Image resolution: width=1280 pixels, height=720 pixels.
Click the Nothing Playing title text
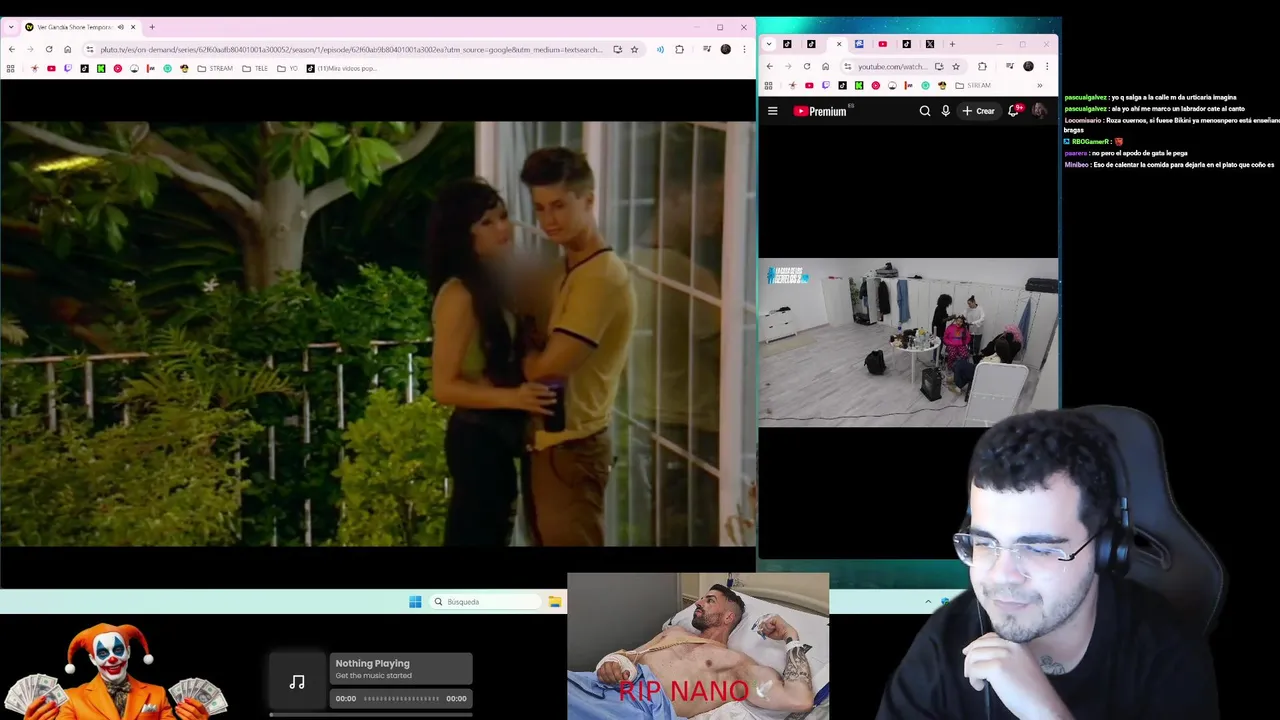[x=372, y=663]
